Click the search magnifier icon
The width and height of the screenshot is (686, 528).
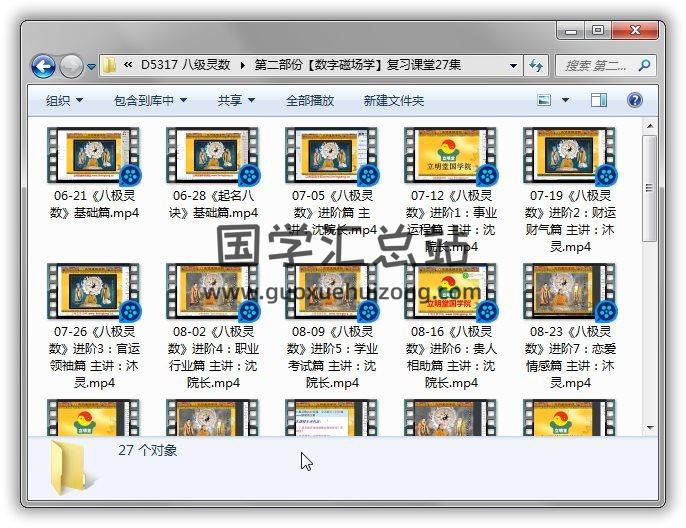(x=643, y=66)
